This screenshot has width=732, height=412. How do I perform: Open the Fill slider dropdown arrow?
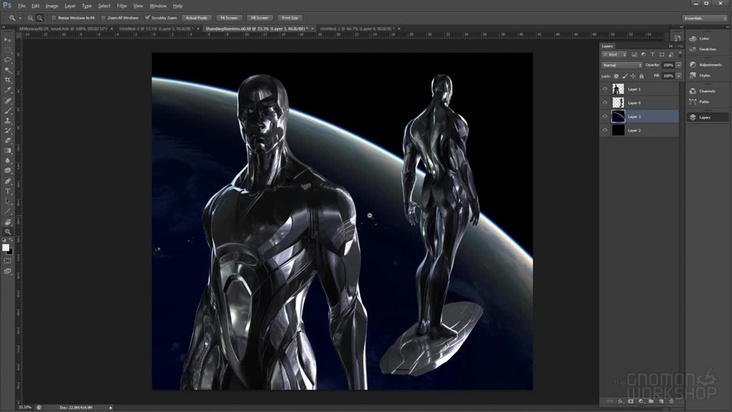679,76
